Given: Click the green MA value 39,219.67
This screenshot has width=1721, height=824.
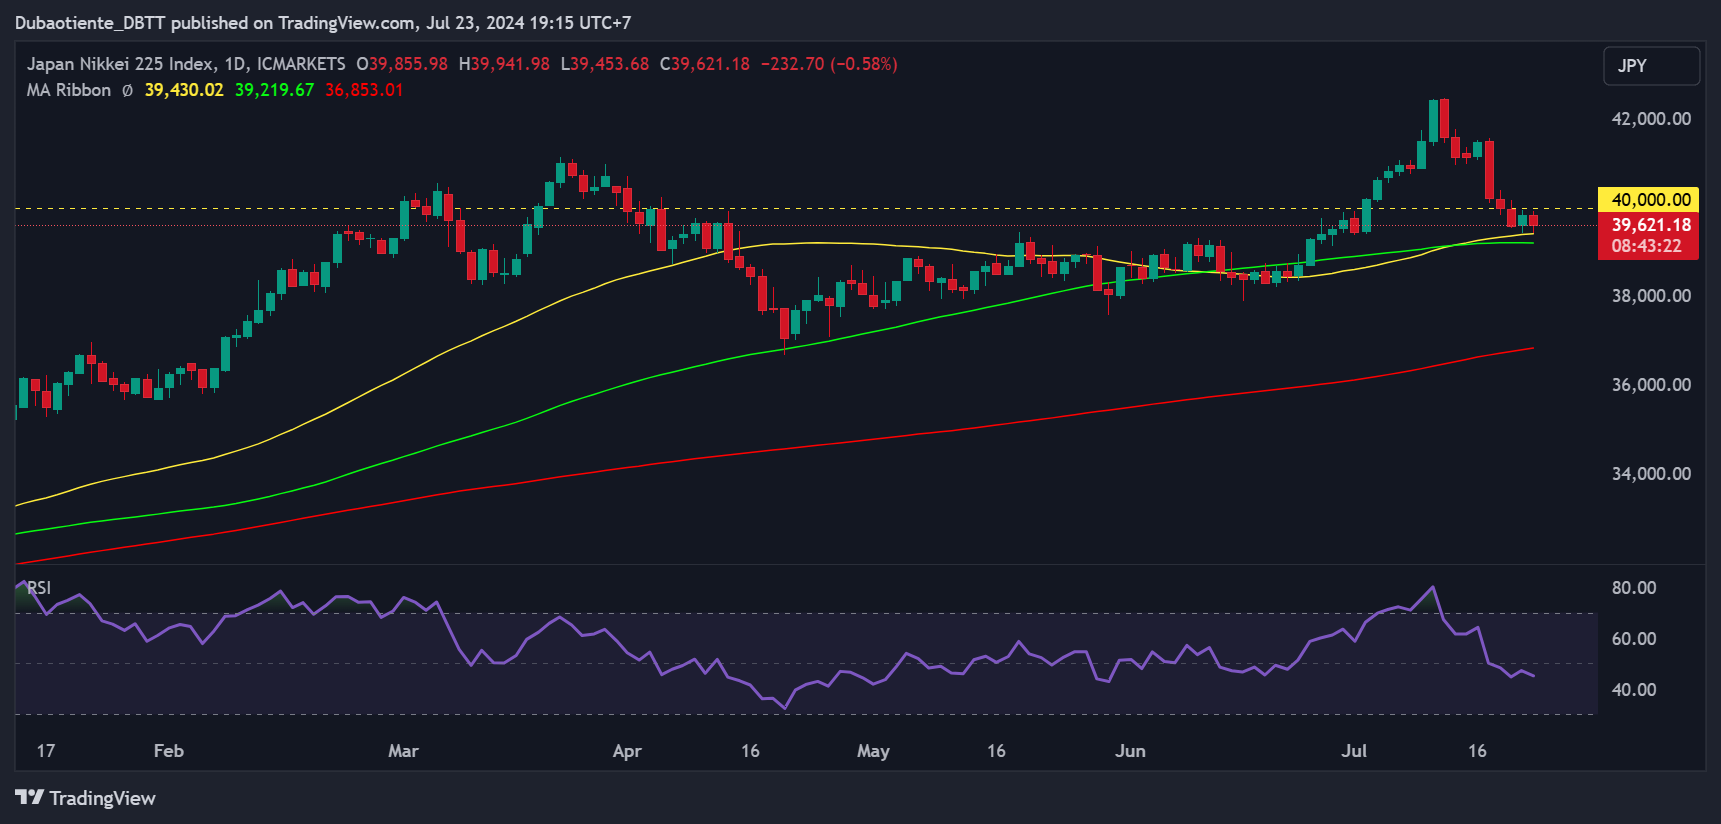Looking at the screenshot, I should (x=274, y=90).
